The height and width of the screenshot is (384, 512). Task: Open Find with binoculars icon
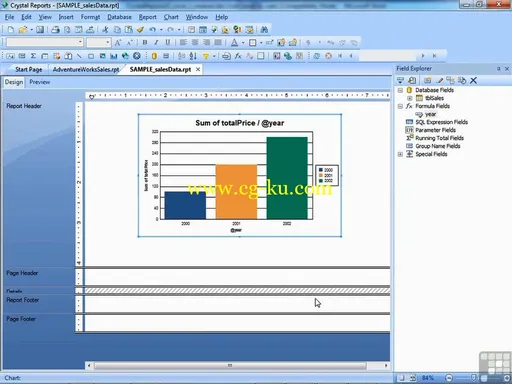264,30
